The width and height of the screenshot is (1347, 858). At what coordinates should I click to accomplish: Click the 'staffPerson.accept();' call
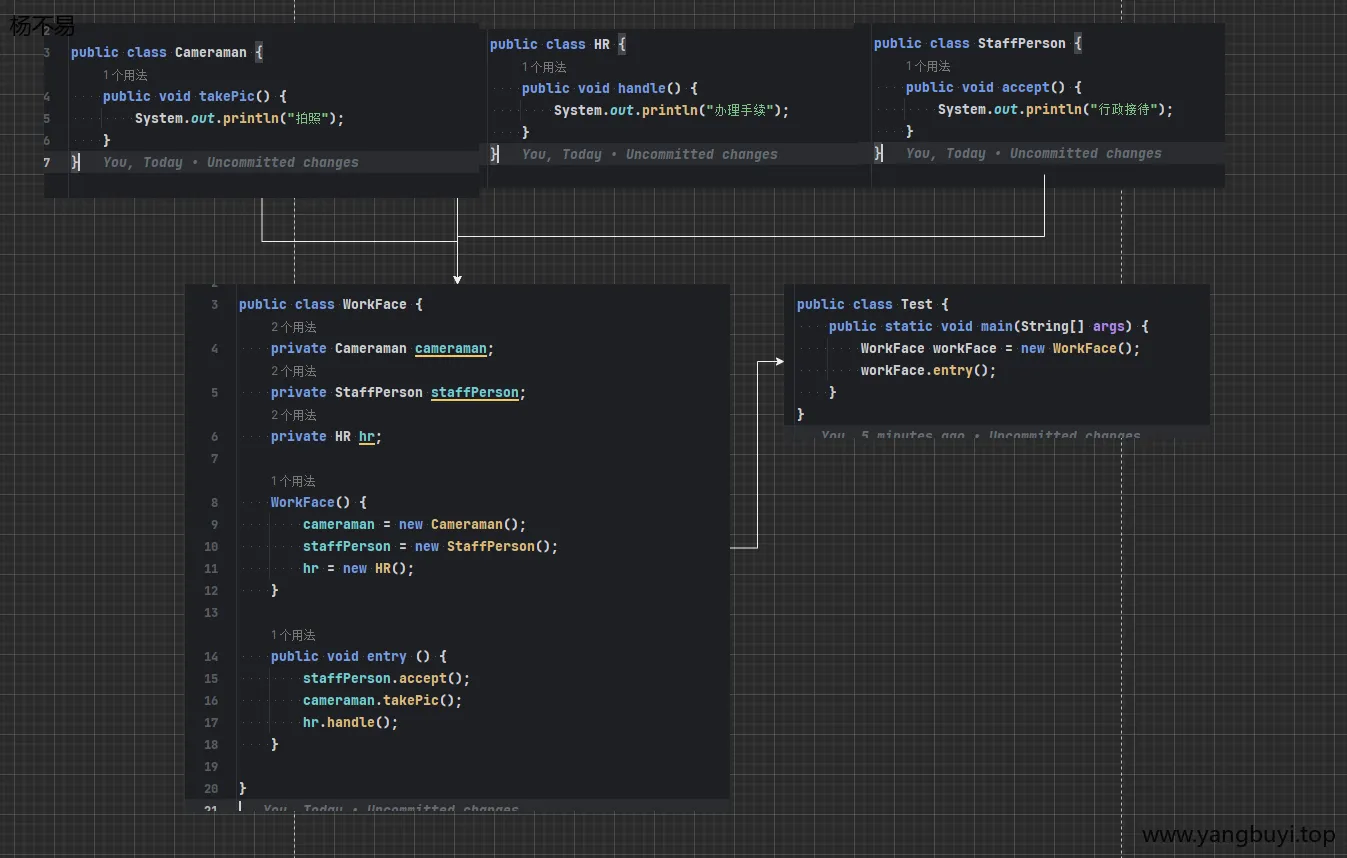386,678
